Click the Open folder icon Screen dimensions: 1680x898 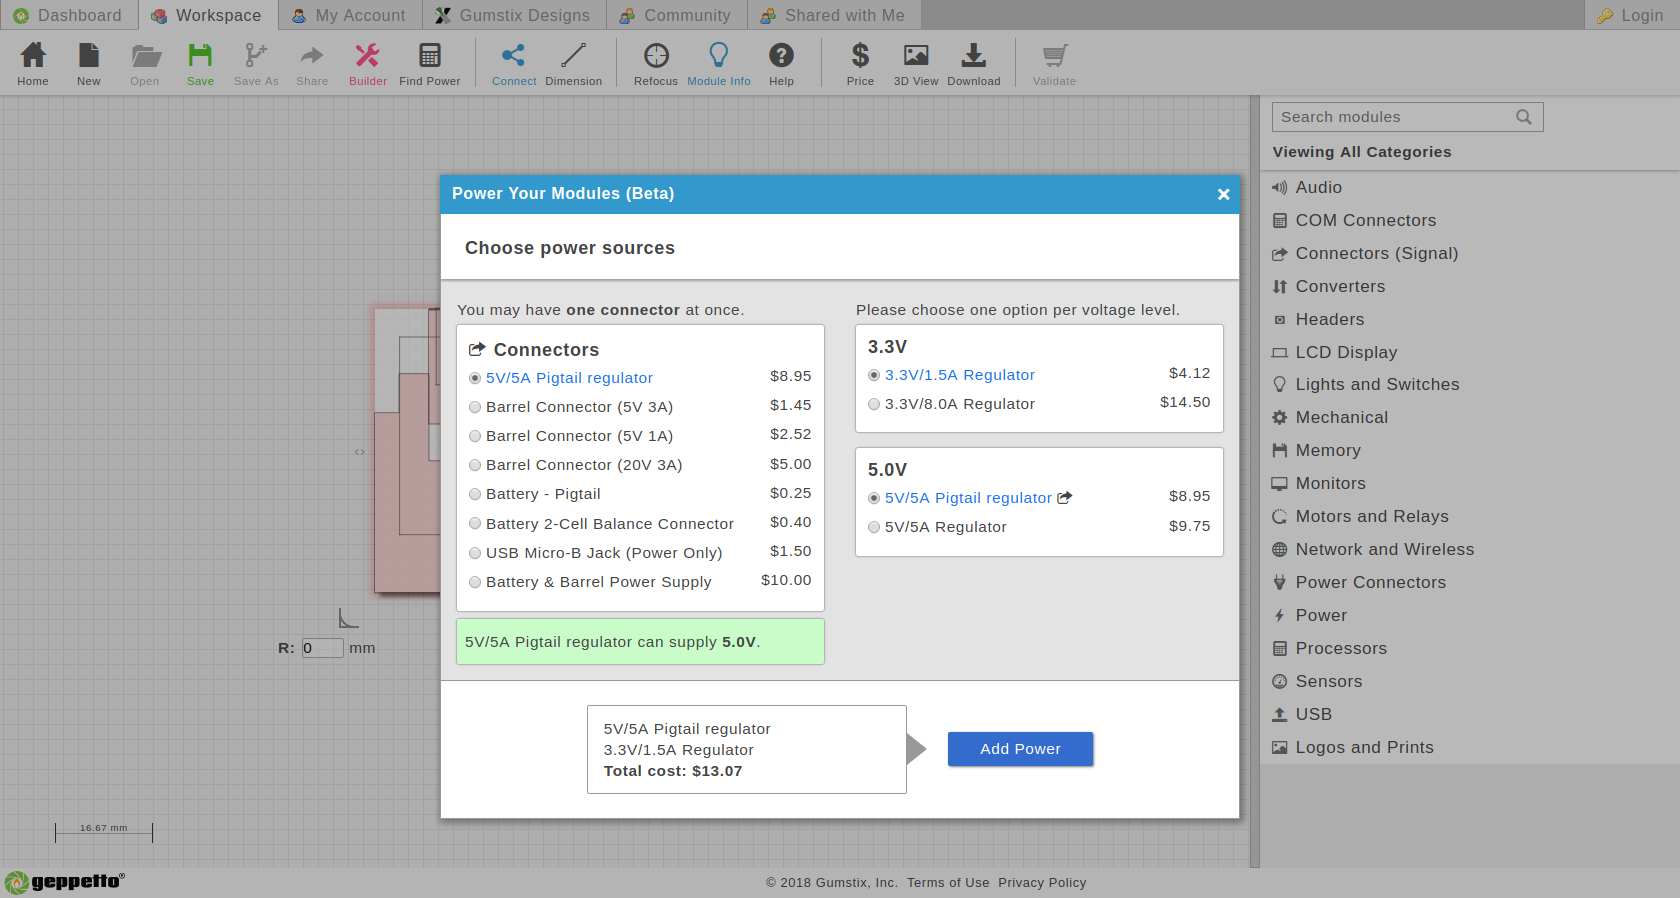145,55
